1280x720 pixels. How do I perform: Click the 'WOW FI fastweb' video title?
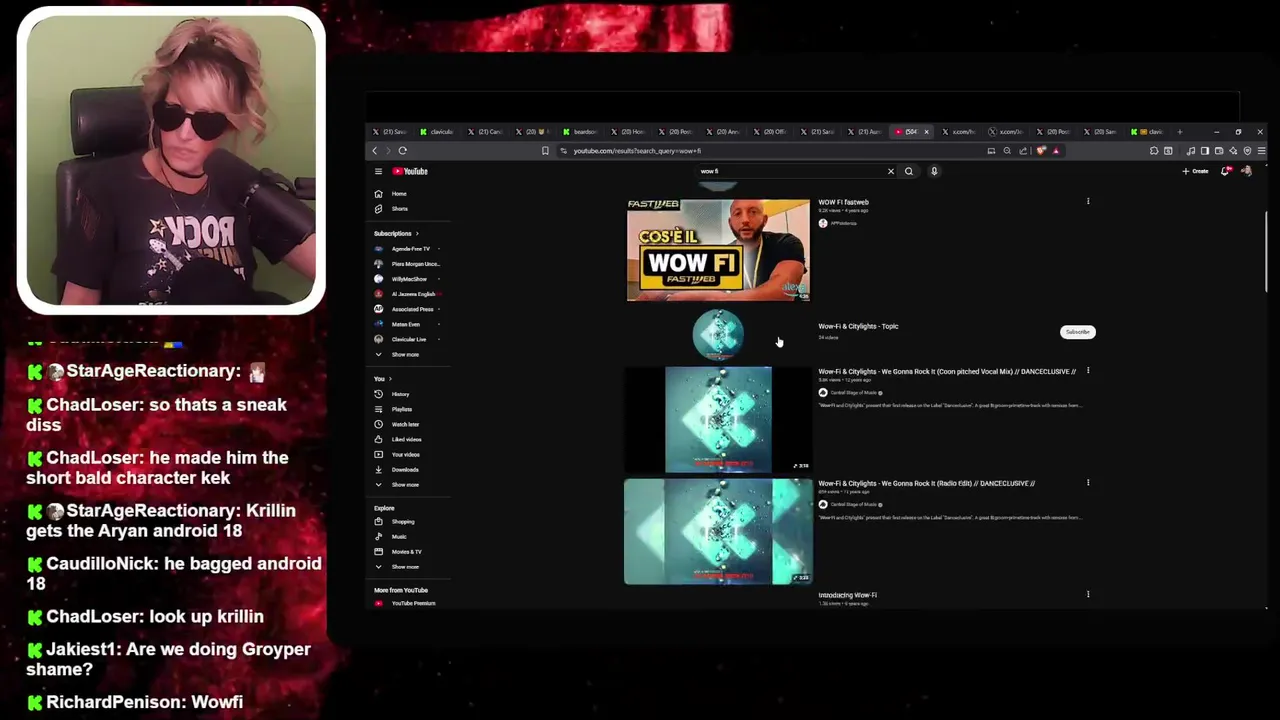[843, 202]
